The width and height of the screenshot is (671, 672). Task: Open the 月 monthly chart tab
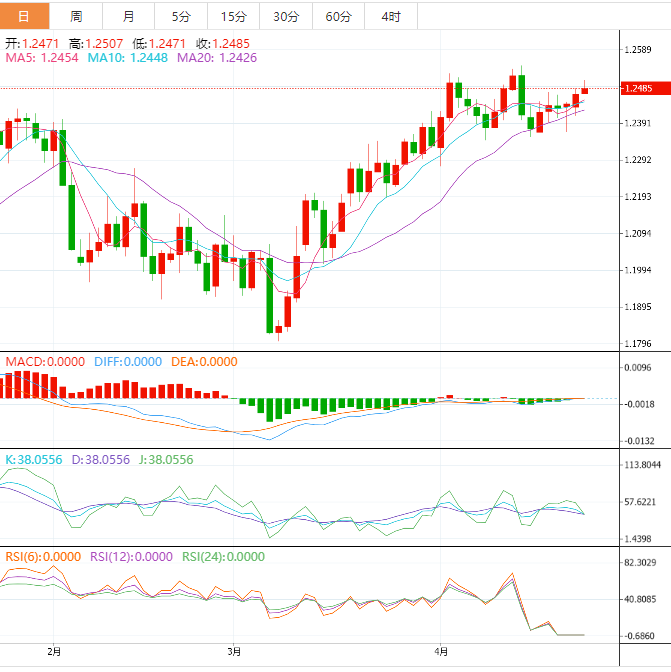tap(129, 16)
